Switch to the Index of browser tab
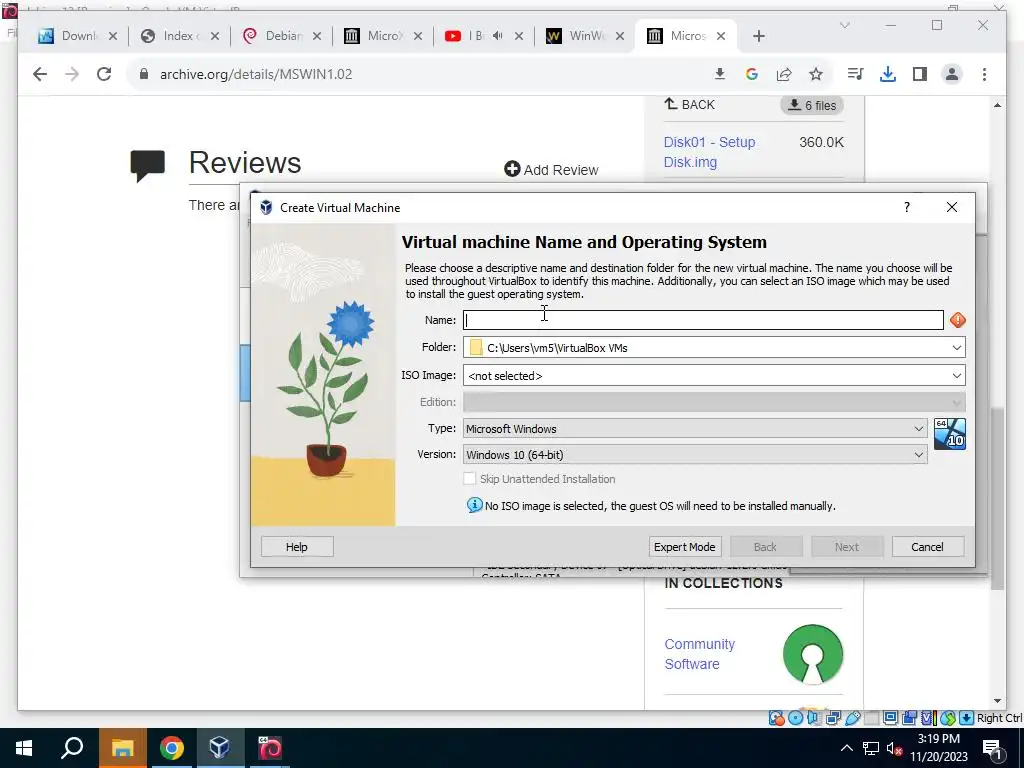The image size is (1024, 768). [179, 36]
